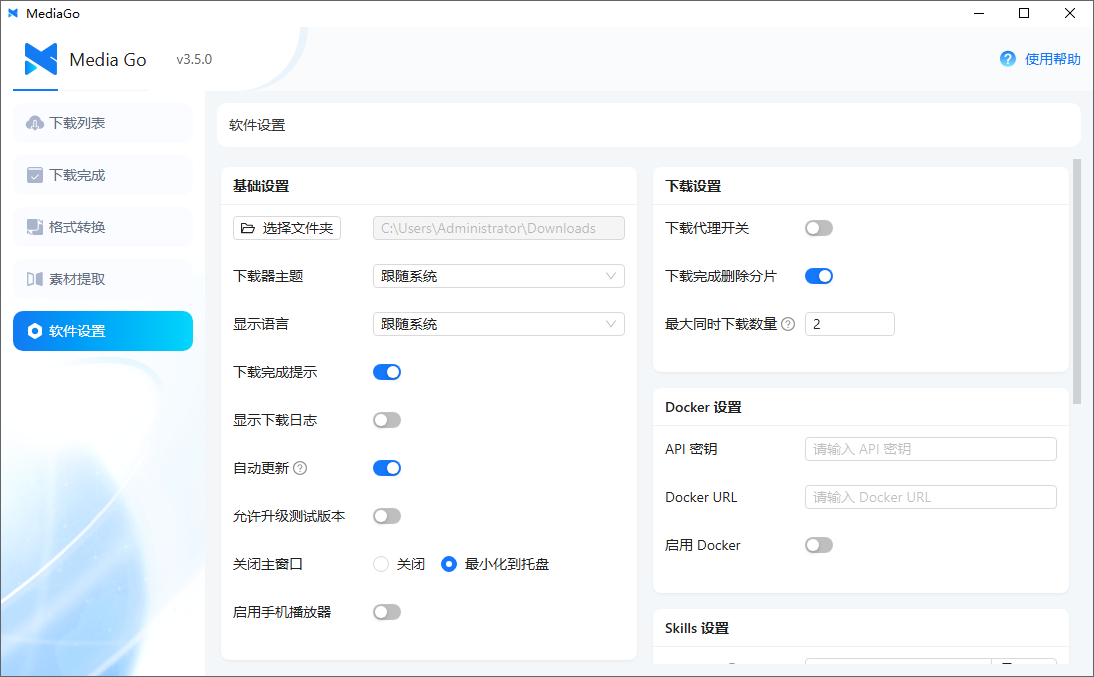Click the download list cloud icon
Screen dimensions: 1094x677
pos(35,124)
